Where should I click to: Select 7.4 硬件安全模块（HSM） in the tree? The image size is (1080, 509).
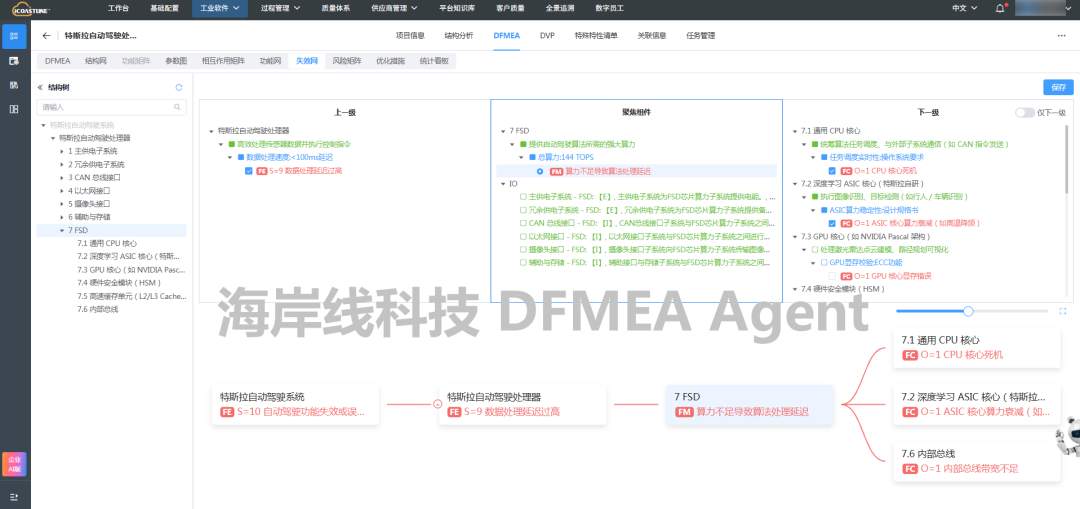[x=120, y=282]
